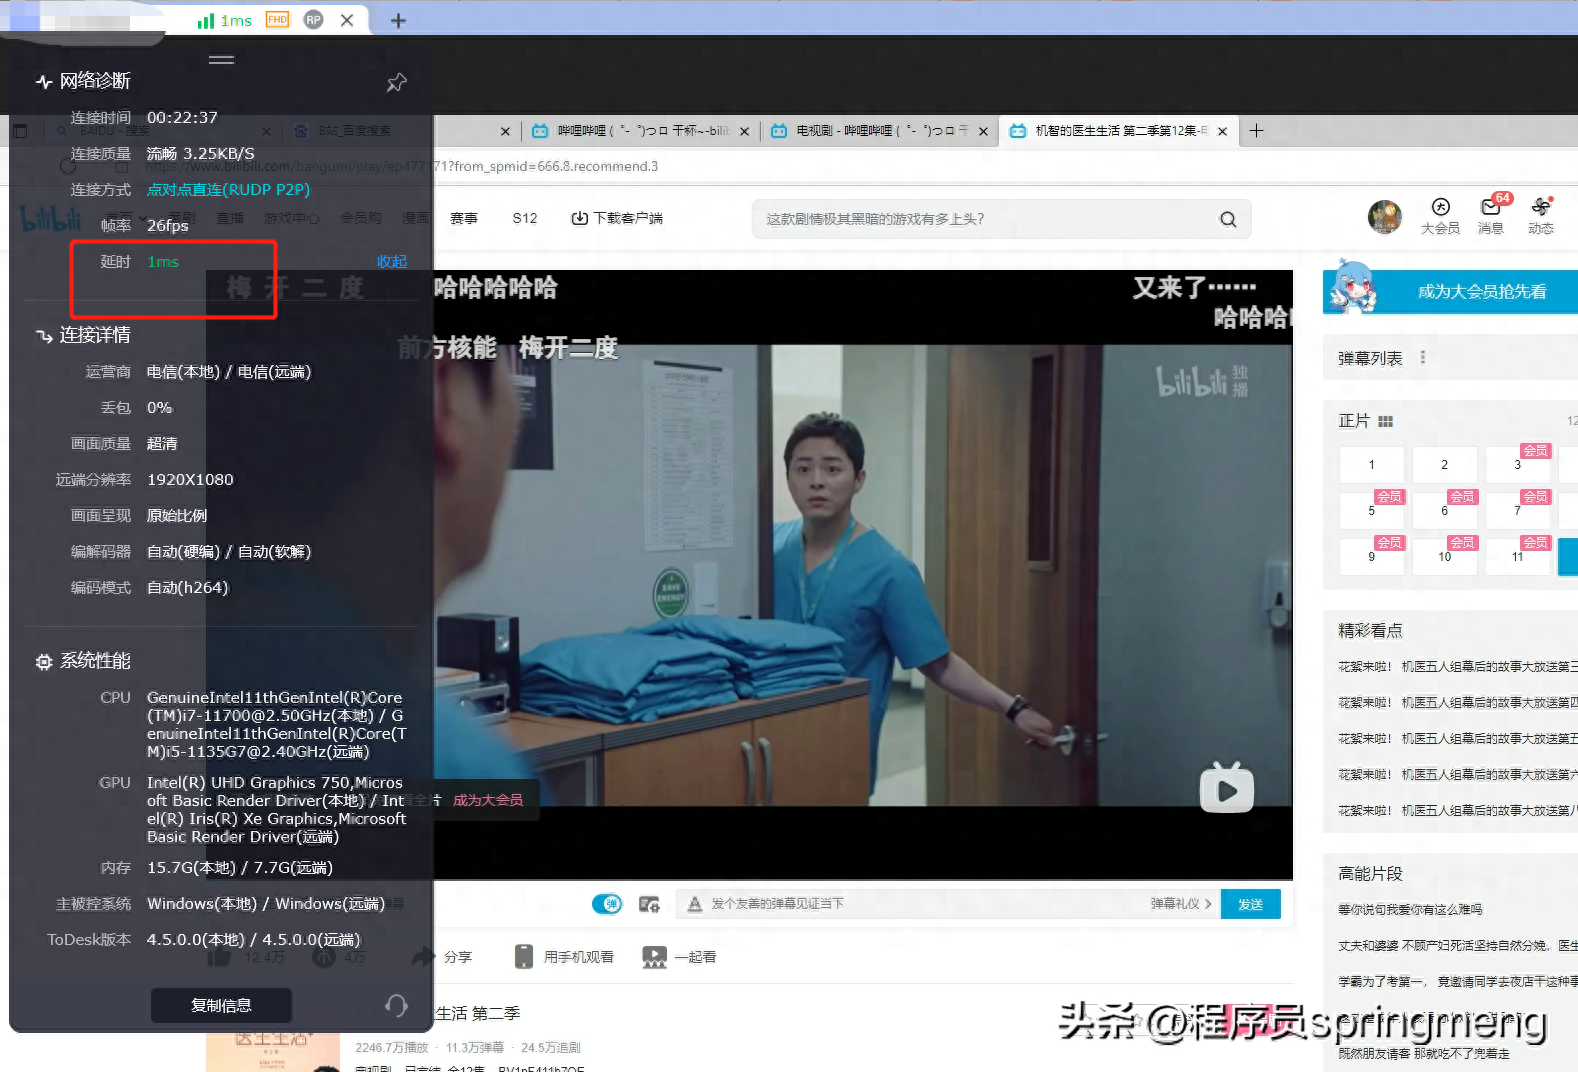Image resolution: width=1578 pixels, height=1072 pixels.
Task: Click the FHD quality badge in ToDesk tab
Action: [277, 20]
